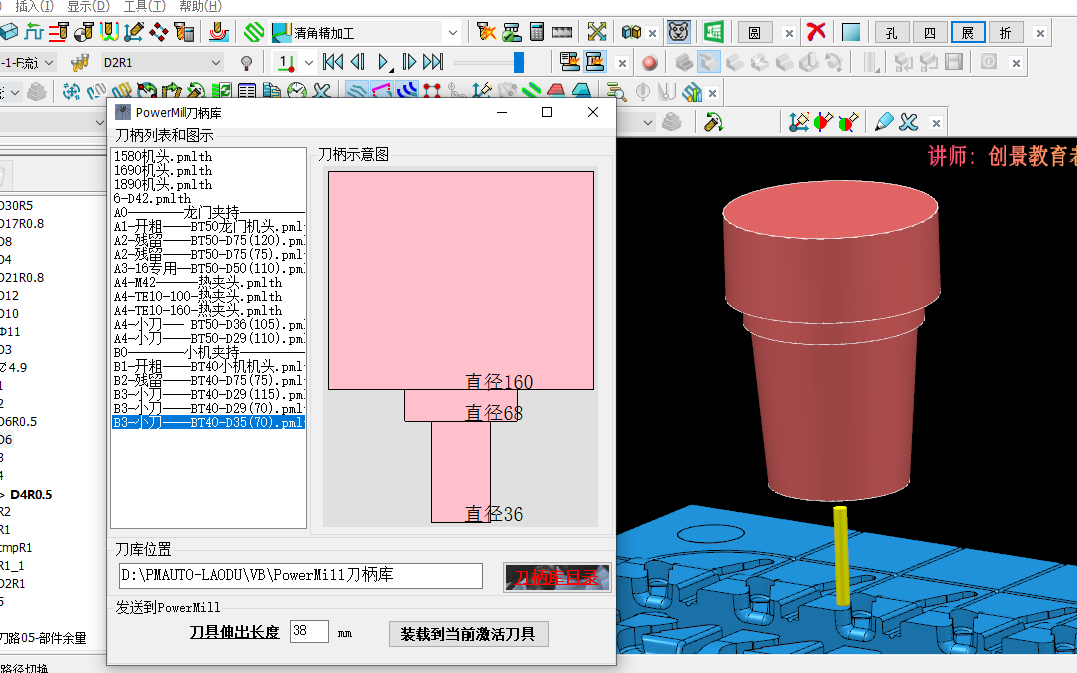Click the 展 button
The image size is (1077, 673).
point(968,33)
